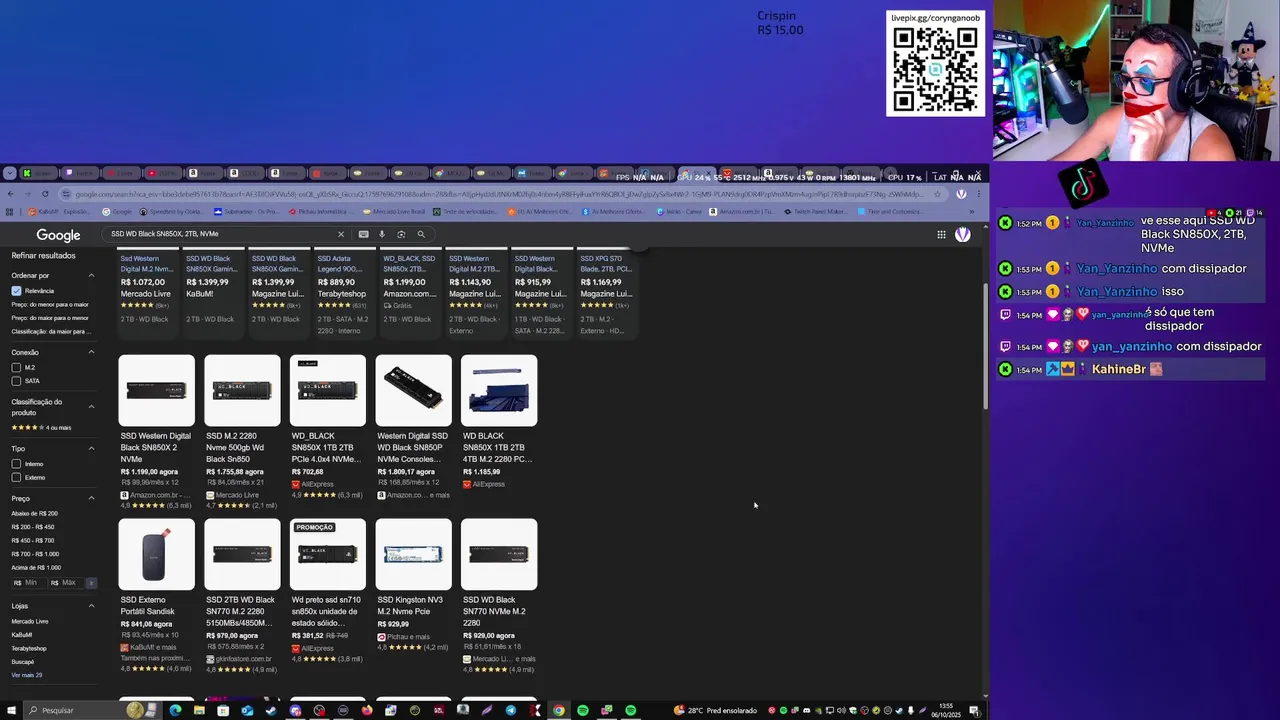Collapse the Conexão filter section
Image resolution: width=1280 pixels, height=720 pixels.
[x=91, y=352]
